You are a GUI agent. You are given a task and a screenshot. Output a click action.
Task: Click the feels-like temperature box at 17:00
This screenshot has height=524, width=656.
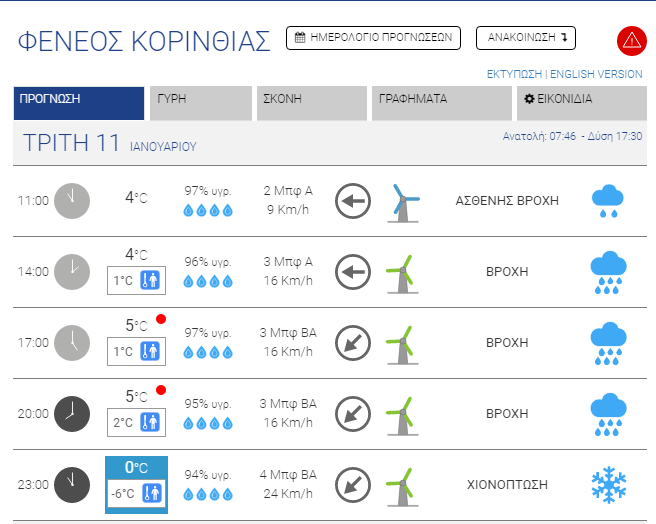coord(137,351)
